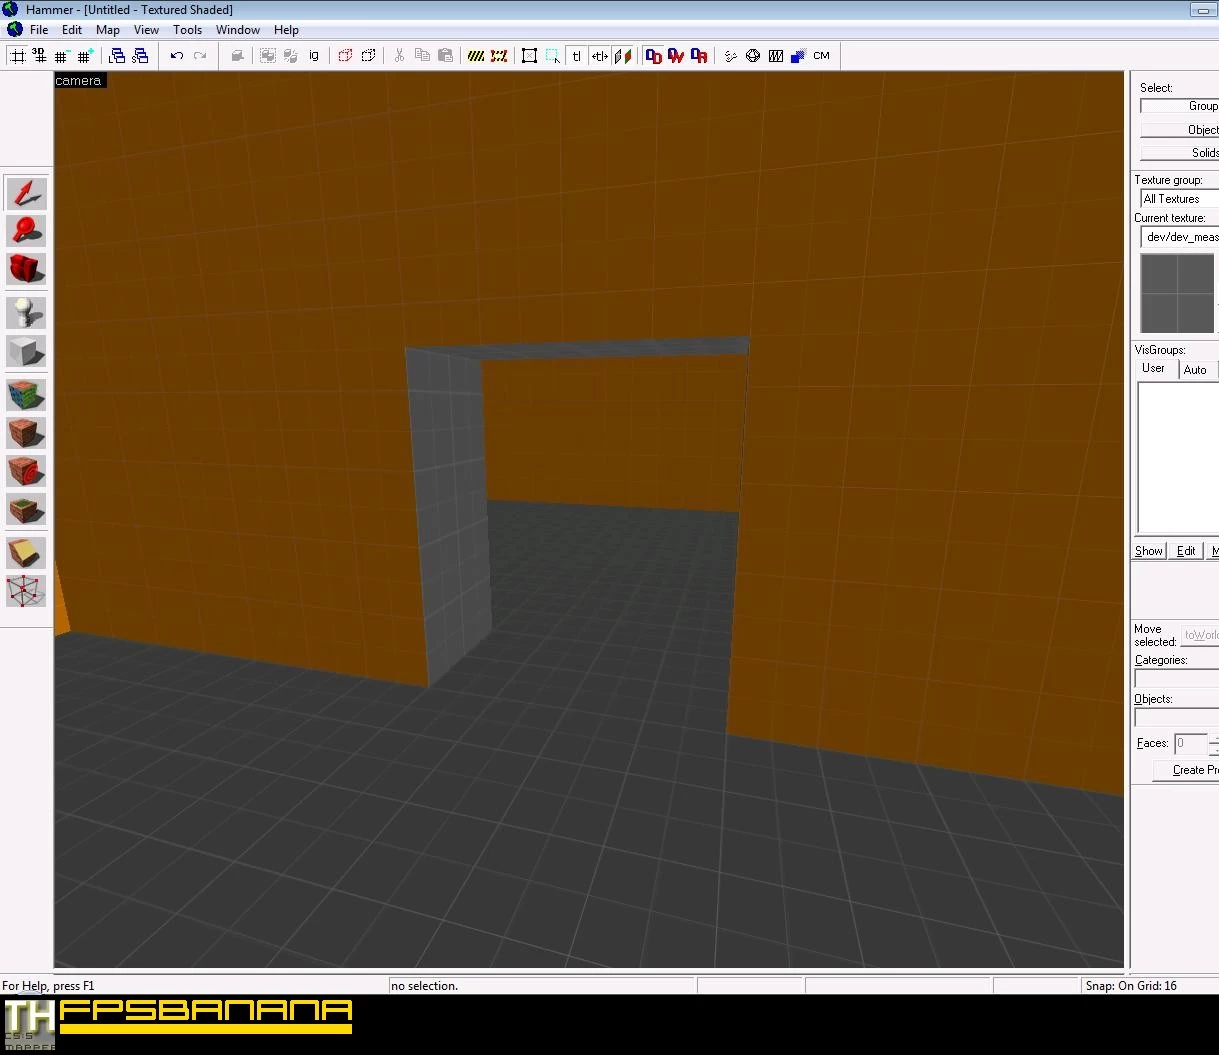
Task: Select the Toggle Texture Application tool
Action: 26,395
